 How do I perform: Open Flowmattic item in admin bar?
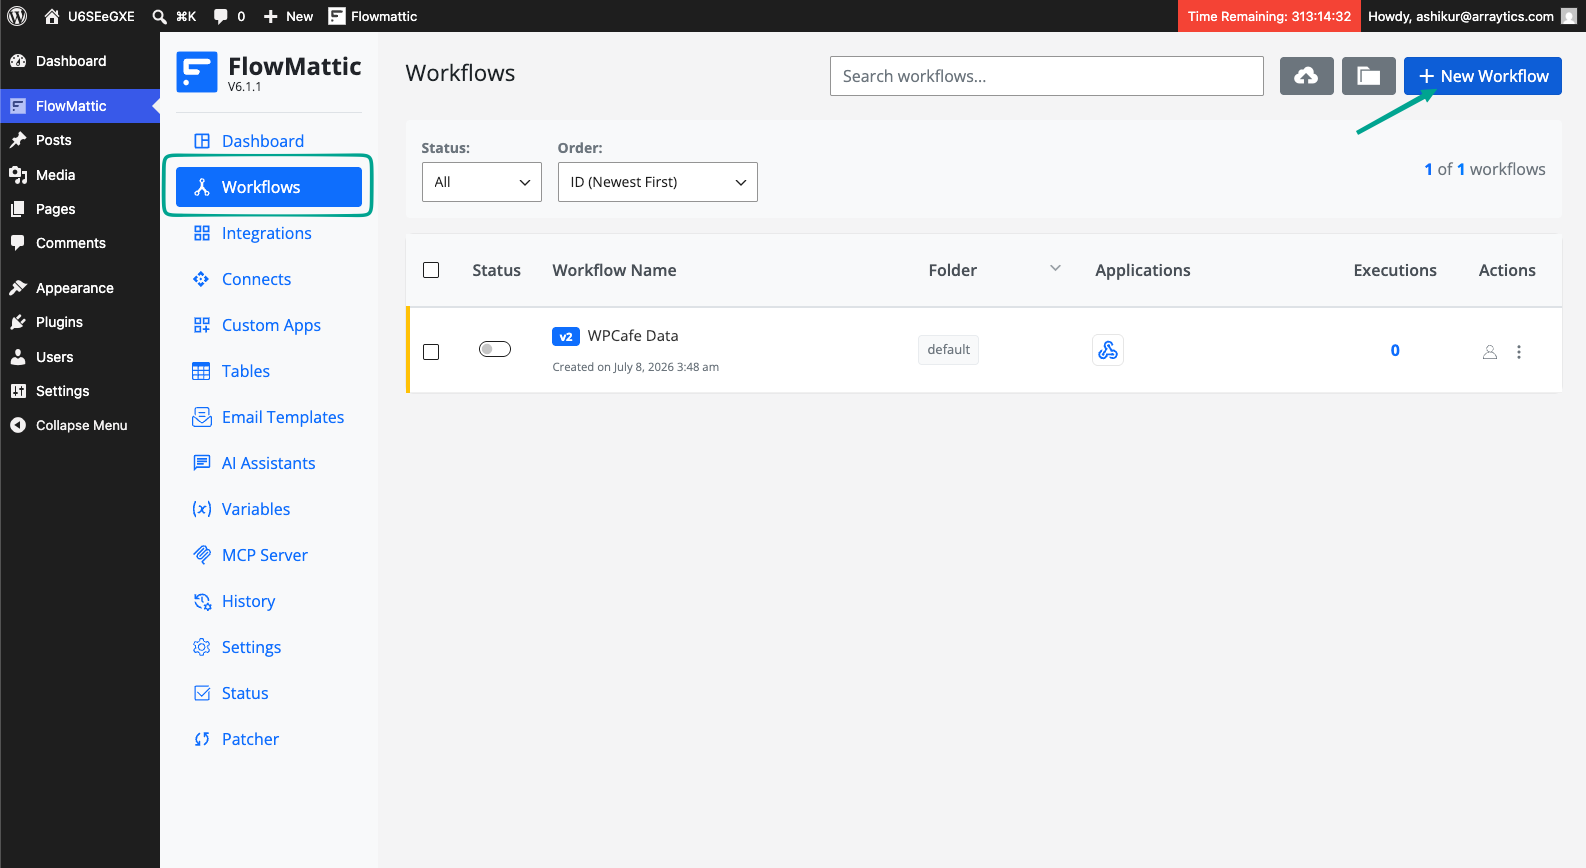[373, 16]
